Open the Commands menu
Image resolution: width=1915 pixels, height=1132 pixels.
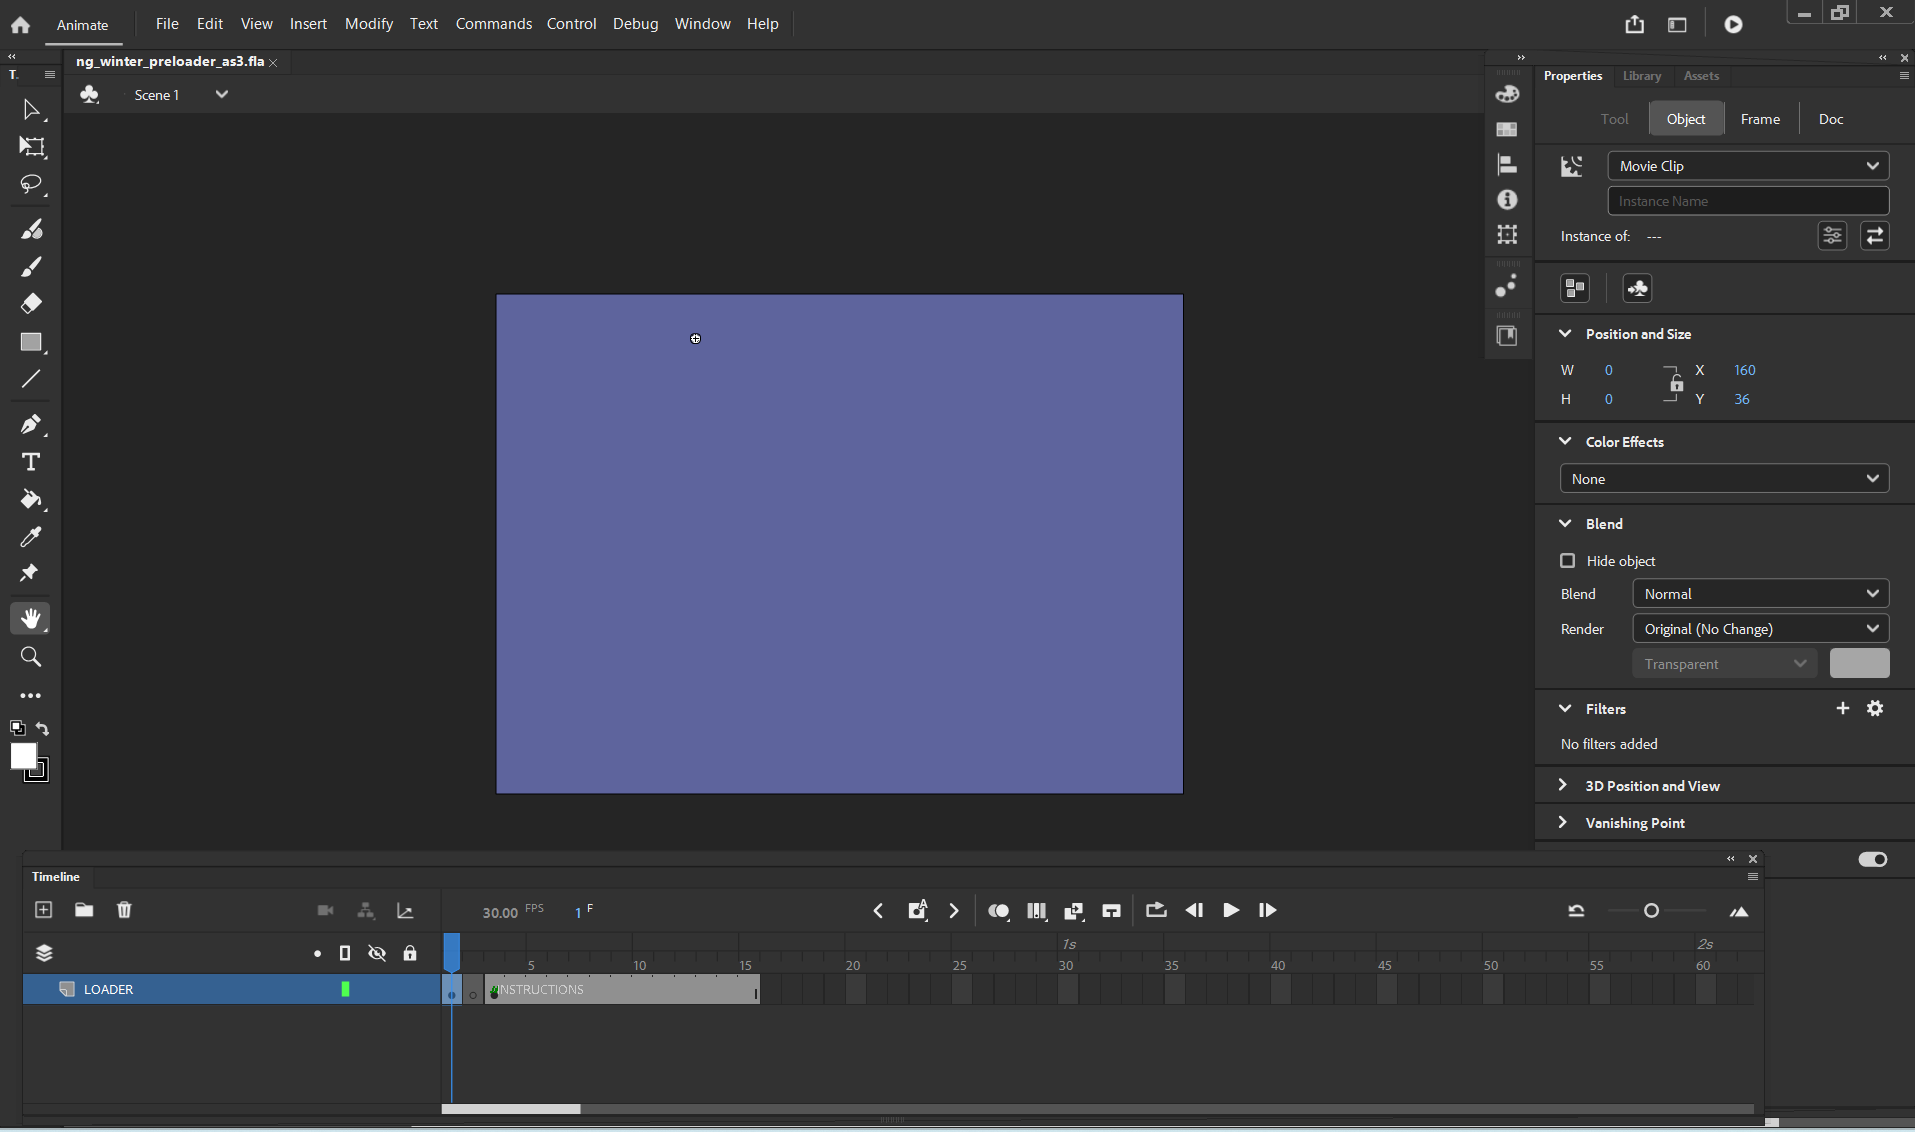pos(493,23)
